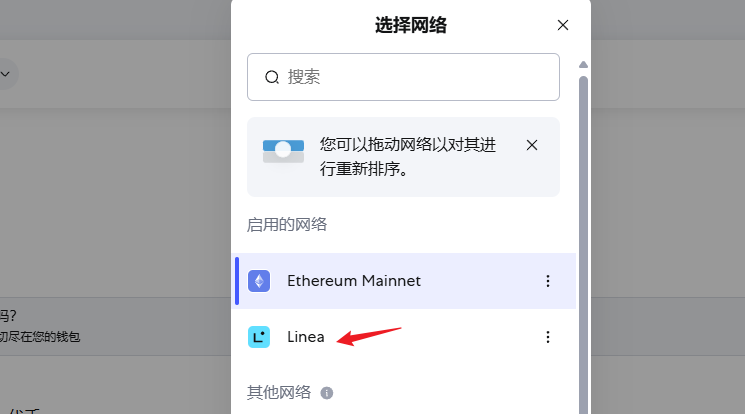Viewport: 745px width, 414px height.
Task: Click the magnifier search icon
Action: (x=272, y=77)
